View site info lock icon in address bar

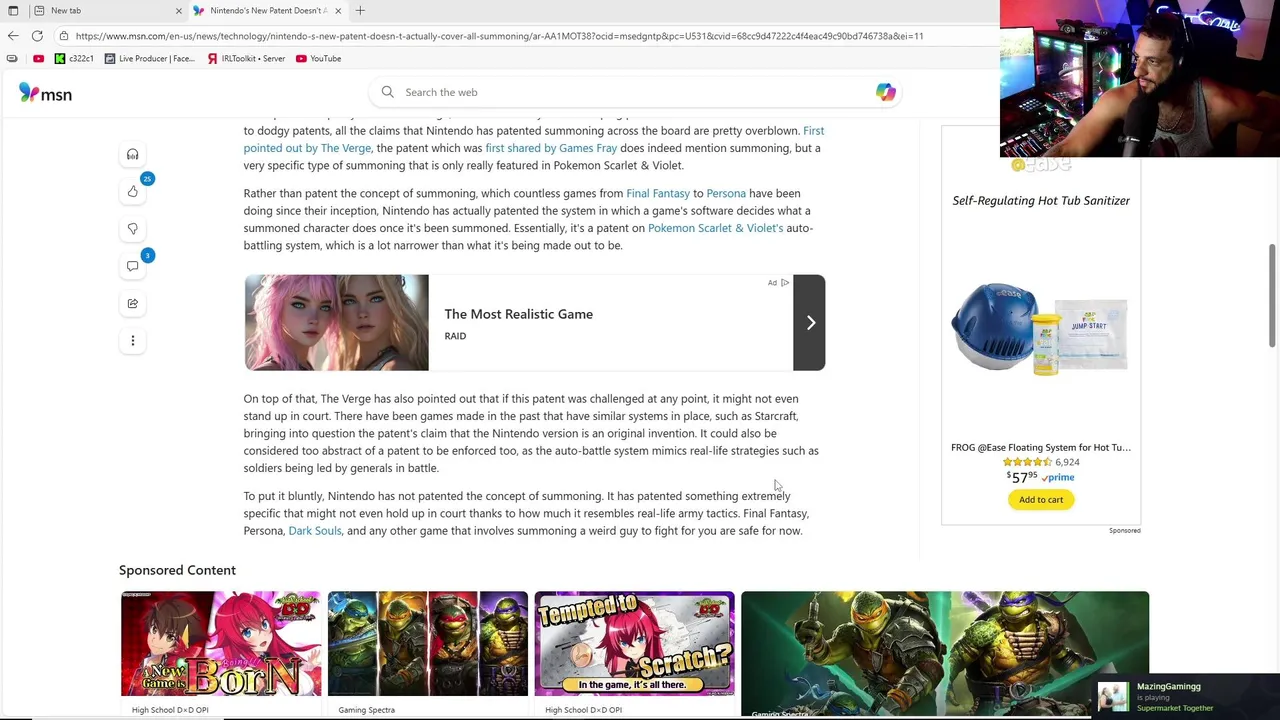63,36
